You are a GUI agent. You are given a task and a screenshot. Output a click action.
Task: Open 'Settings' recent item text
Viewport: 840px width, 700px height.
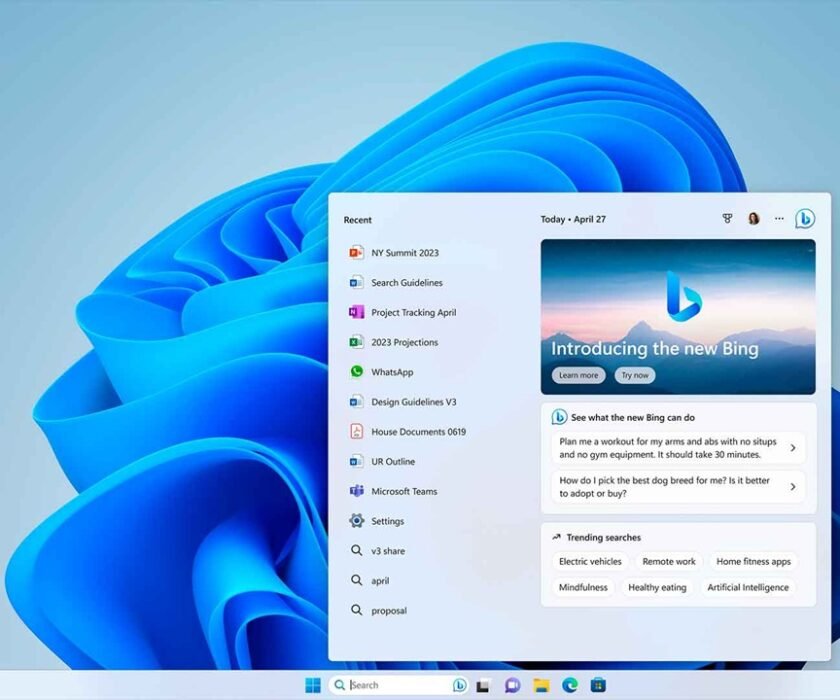[x=387, y=521]
